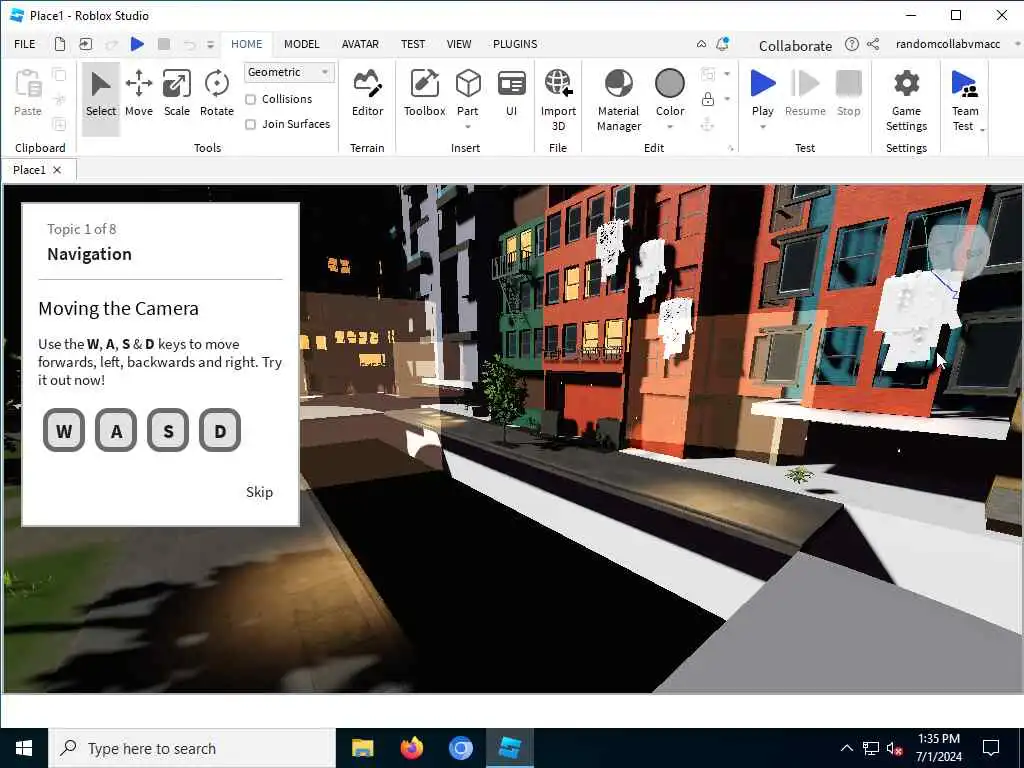1024x768 pixels.
Task: Click the Windows search box
Action: point(192,748)
